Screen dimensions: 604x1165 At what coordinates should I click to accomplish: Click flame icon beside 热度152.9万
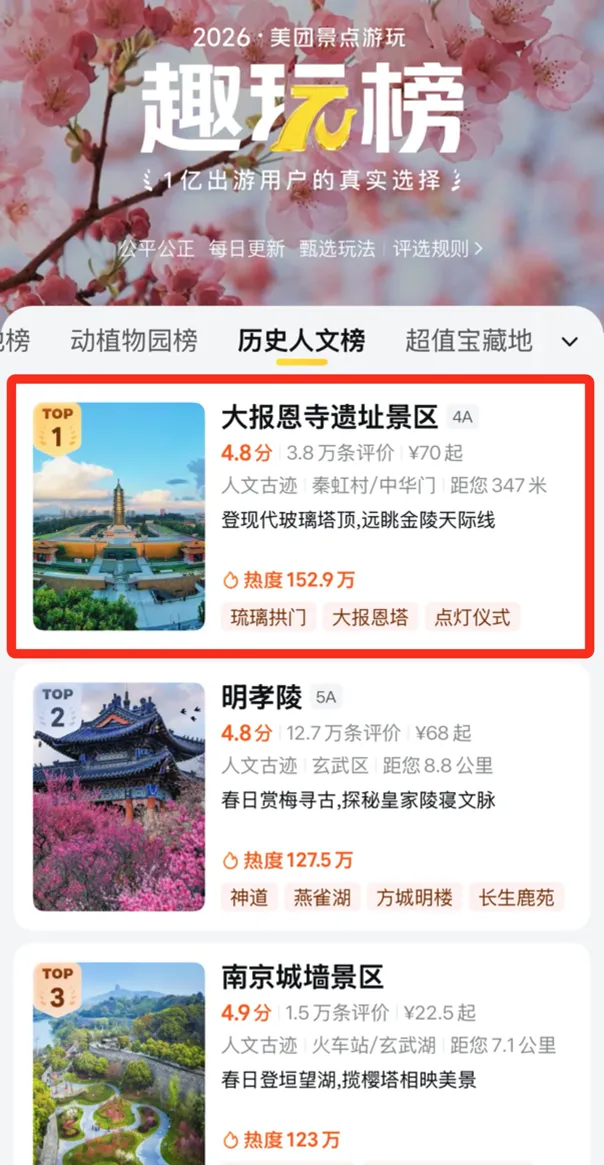(230, 580)
